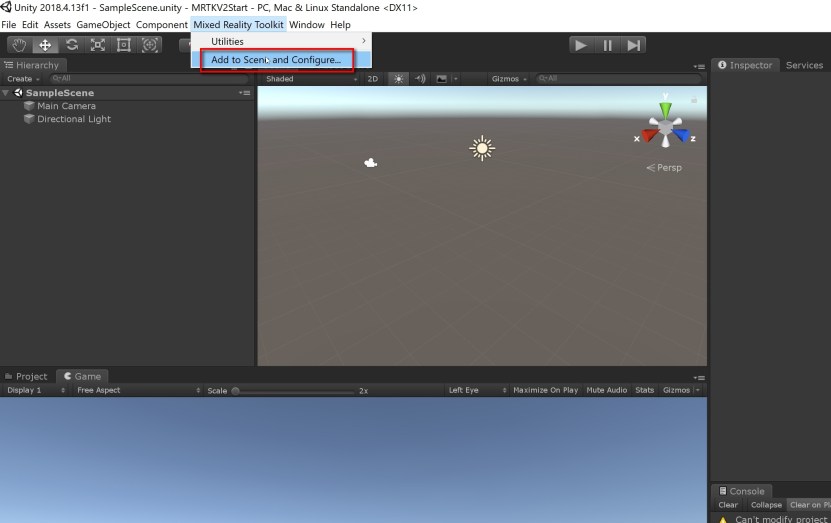Open the Scene view Gizmos dropdown
Viewport: 831px width, 523px height.
(x=509, y=78)
